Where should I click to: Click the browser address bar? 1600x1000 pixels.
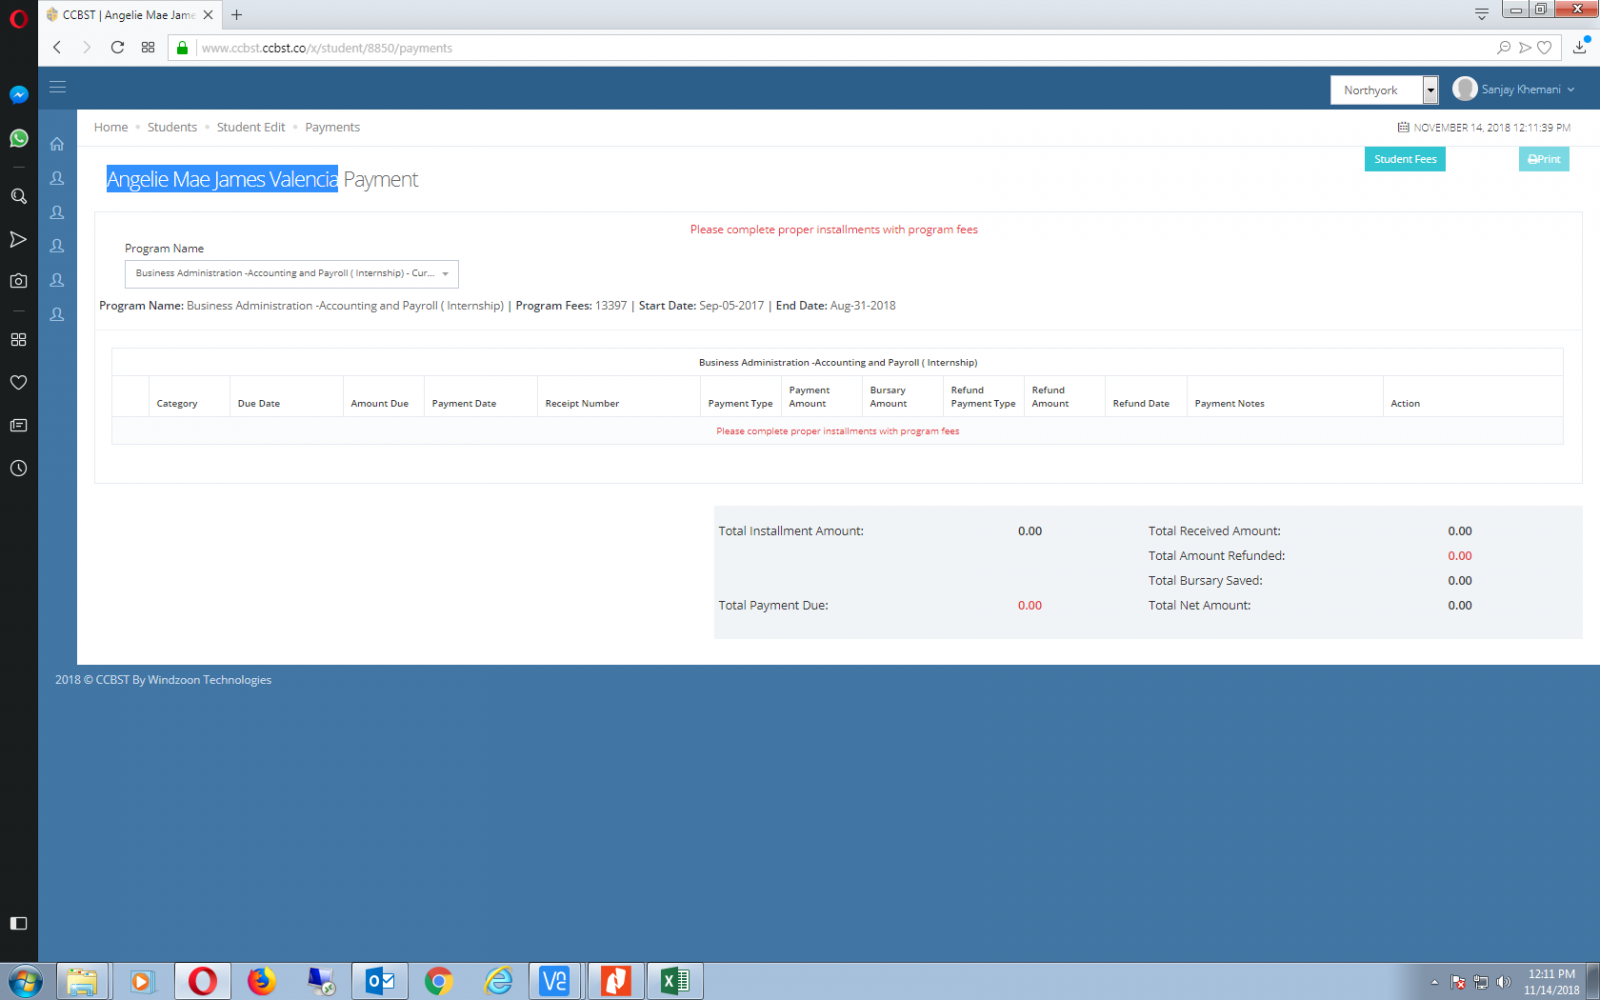(800, 48)
